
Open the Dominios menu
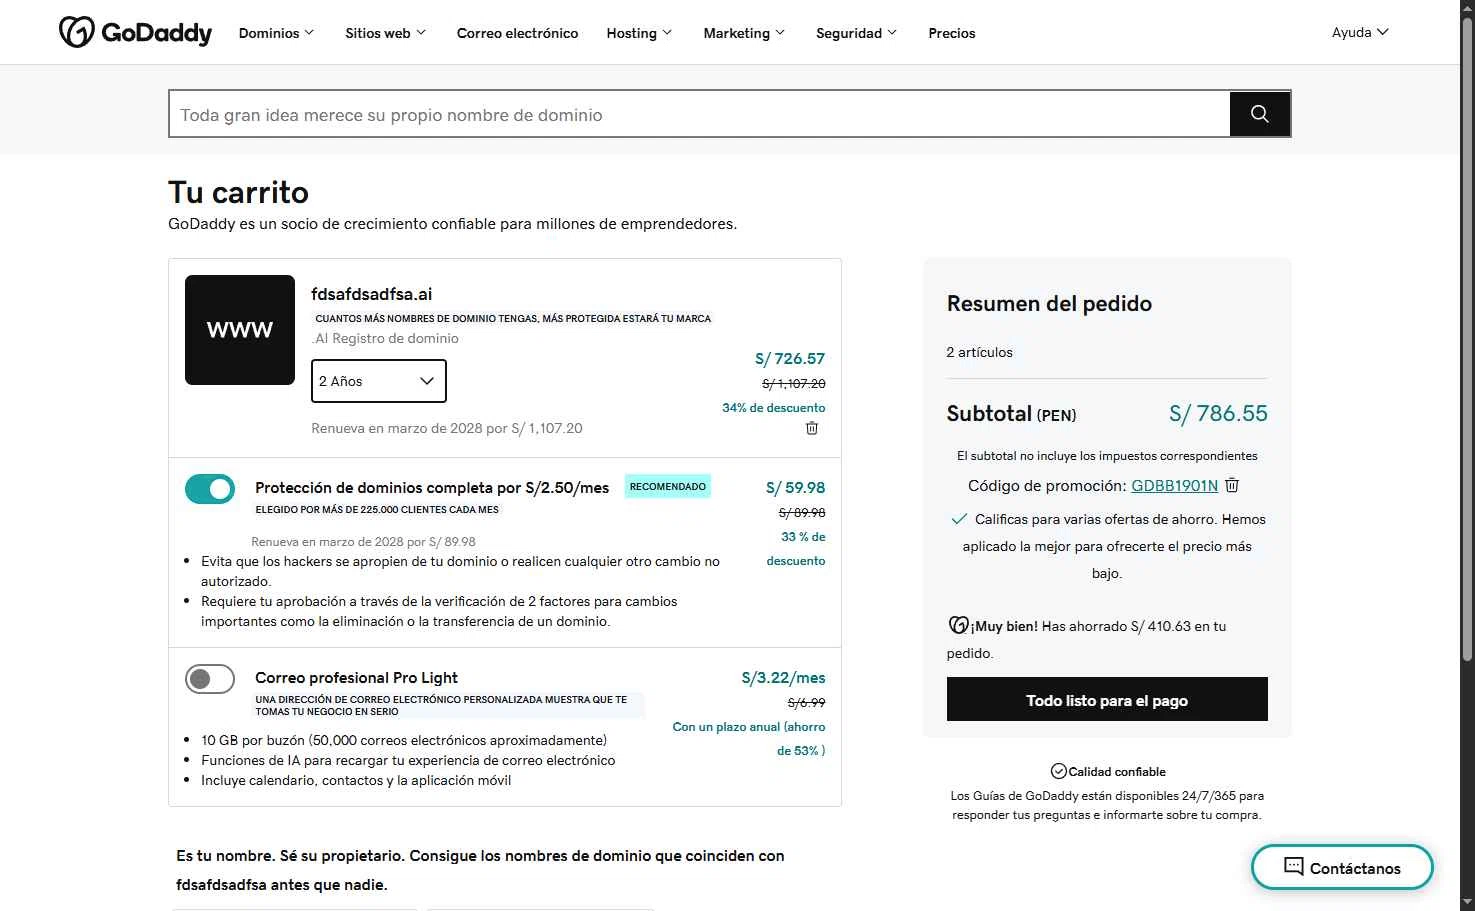[276, 33]
